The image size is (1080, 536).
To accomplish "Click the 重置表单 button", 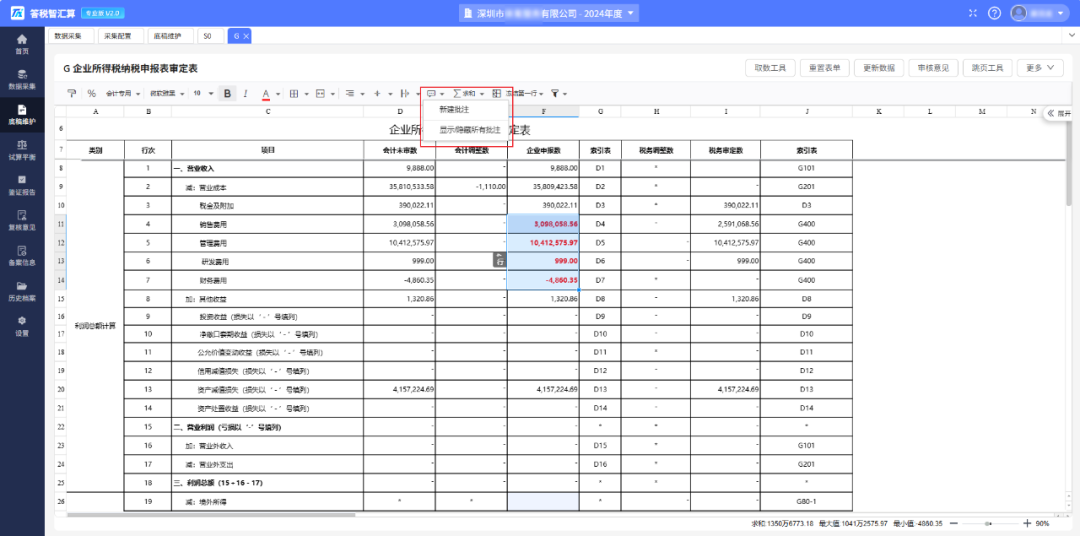I will (x=824, y=68).
